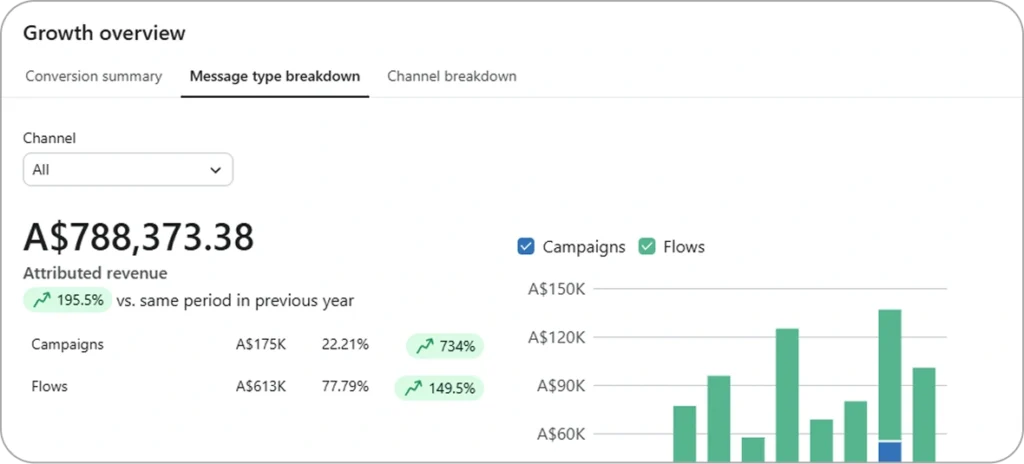Click the Flows row label in table
The width and height of the screenshot is (1024, 464).
[x=50, y=386]
